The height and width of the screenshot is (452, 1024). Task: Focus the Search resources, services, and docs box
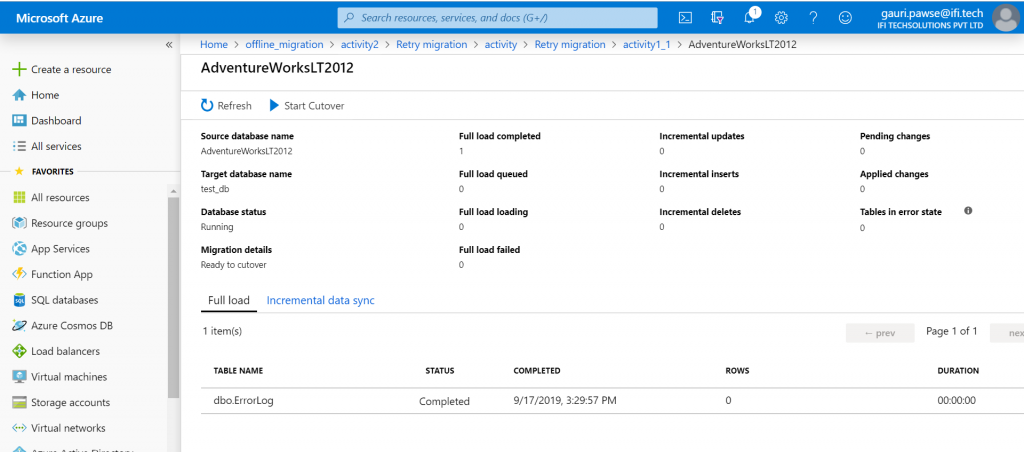coord(498,18)
